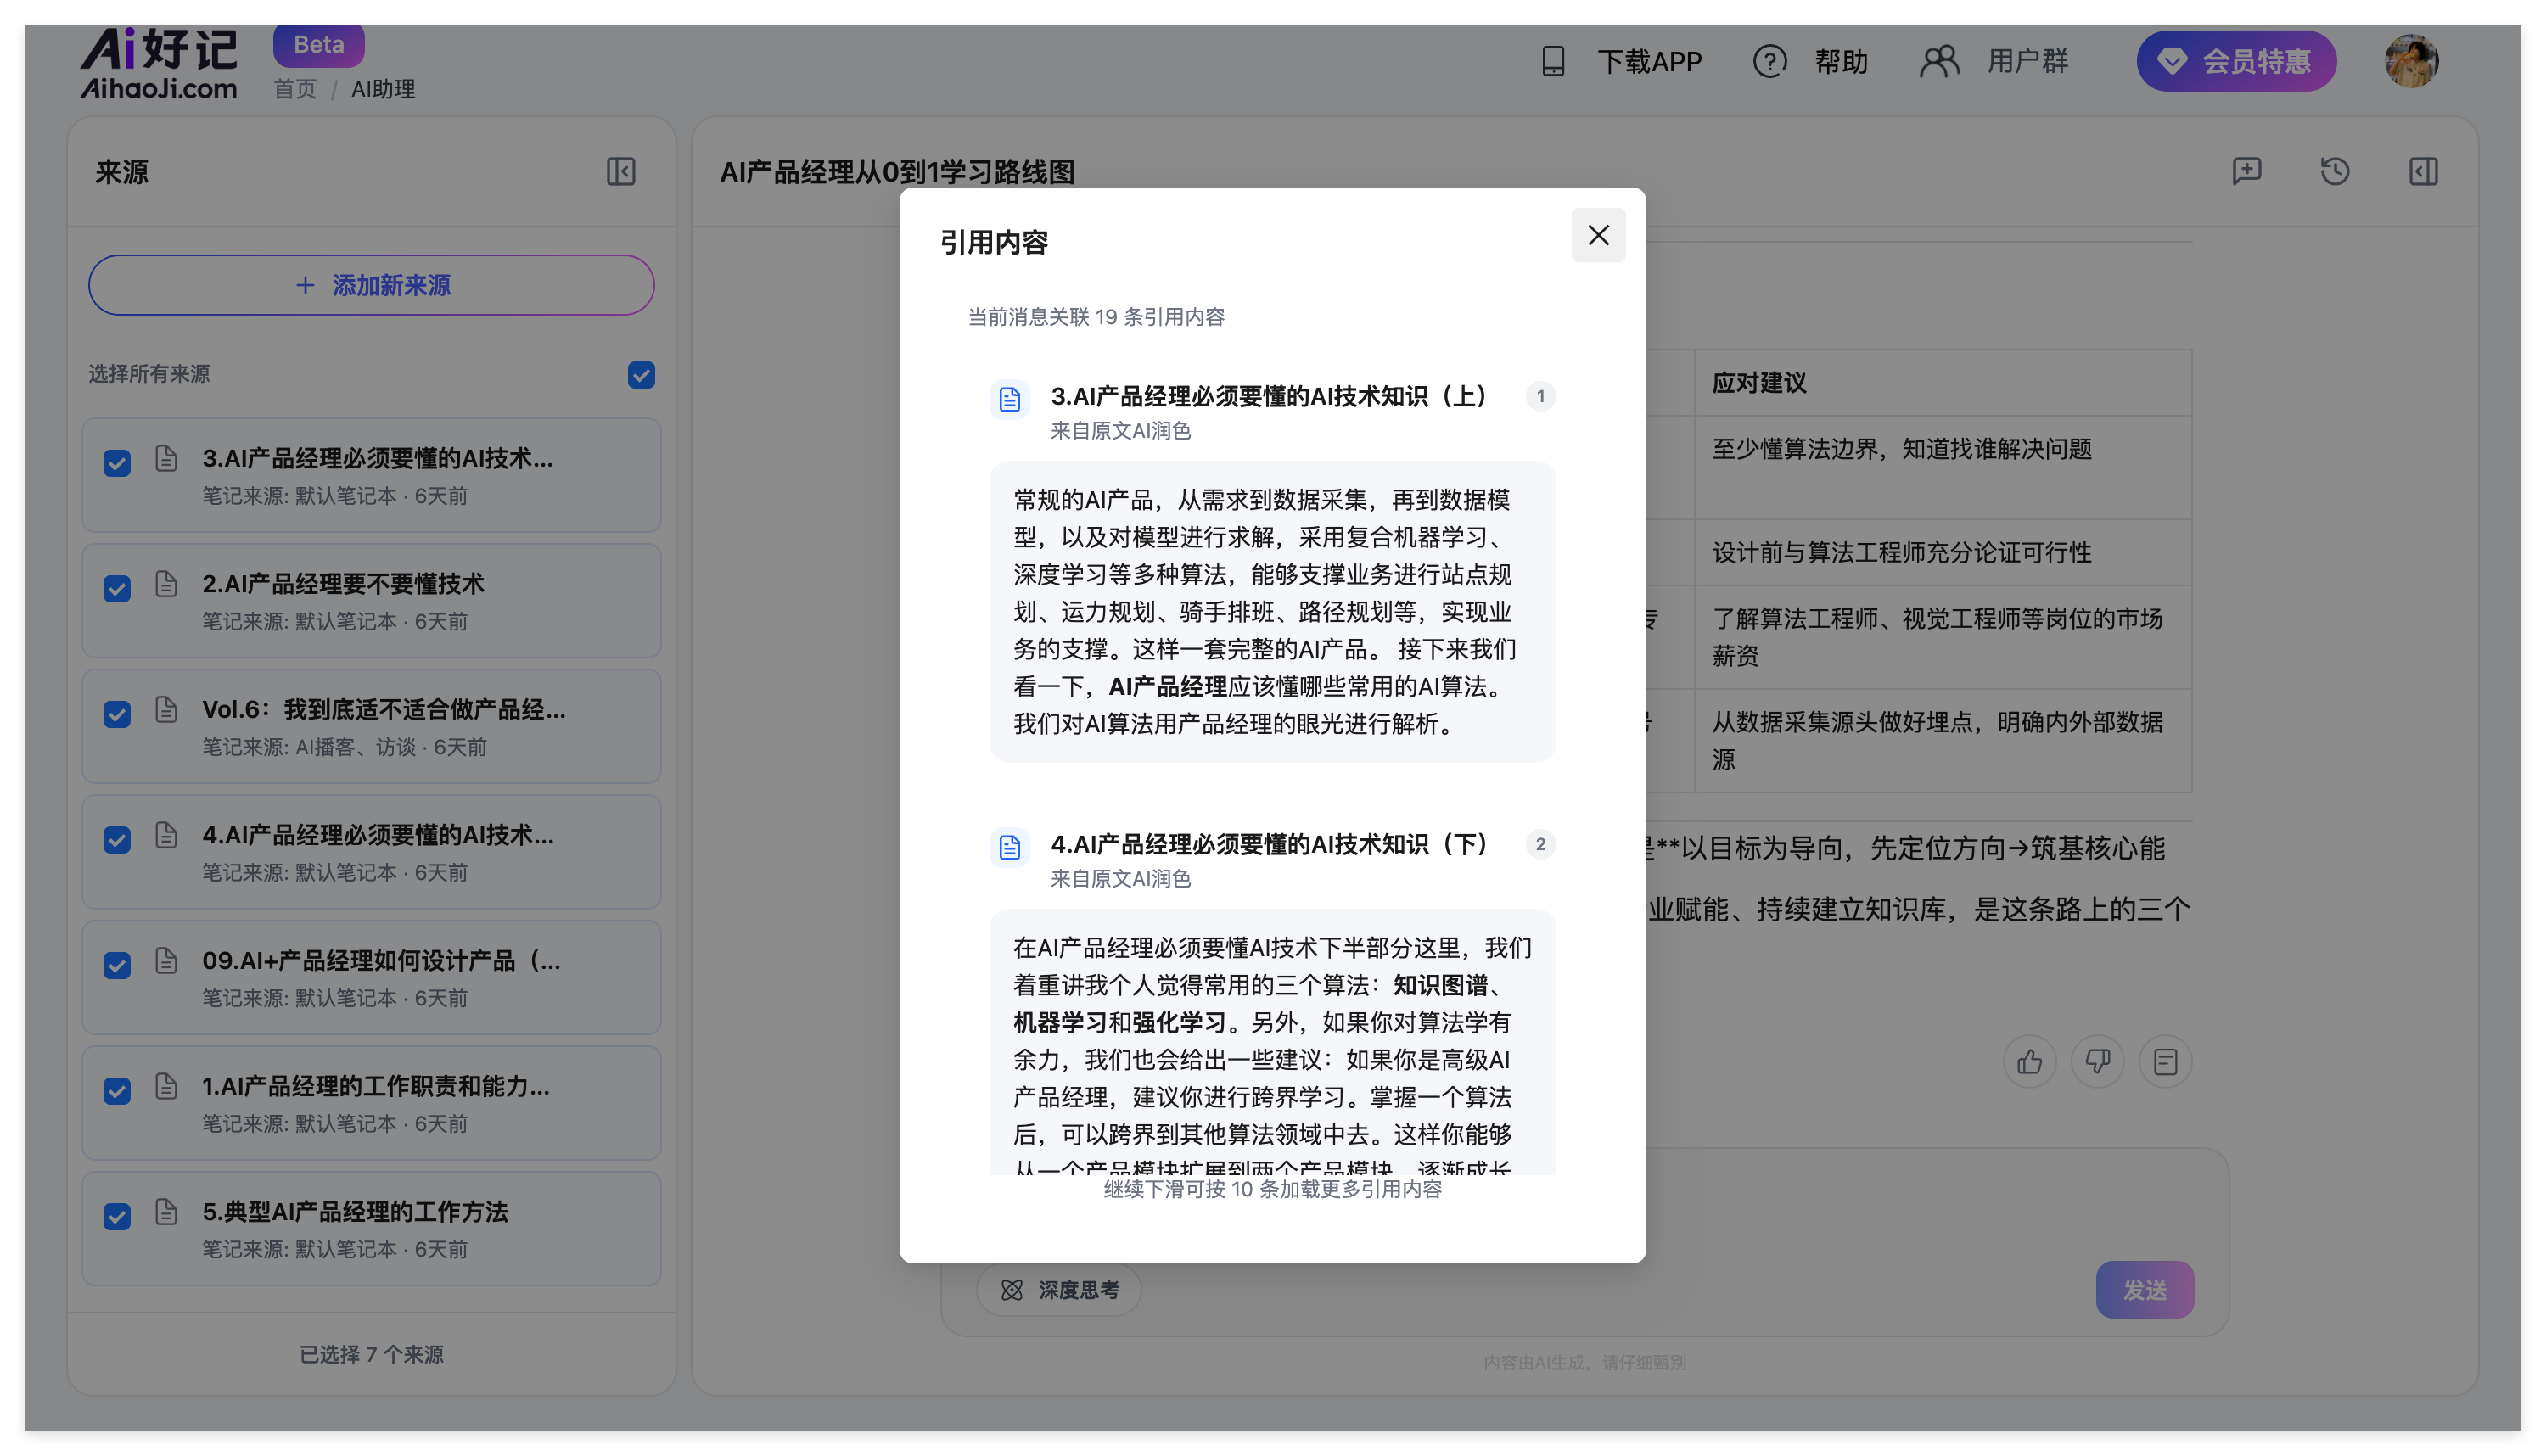This screenshot has width=2546, height=1456.
Task: Click 已选择 7 个来源 status text
Action: 371,1354
